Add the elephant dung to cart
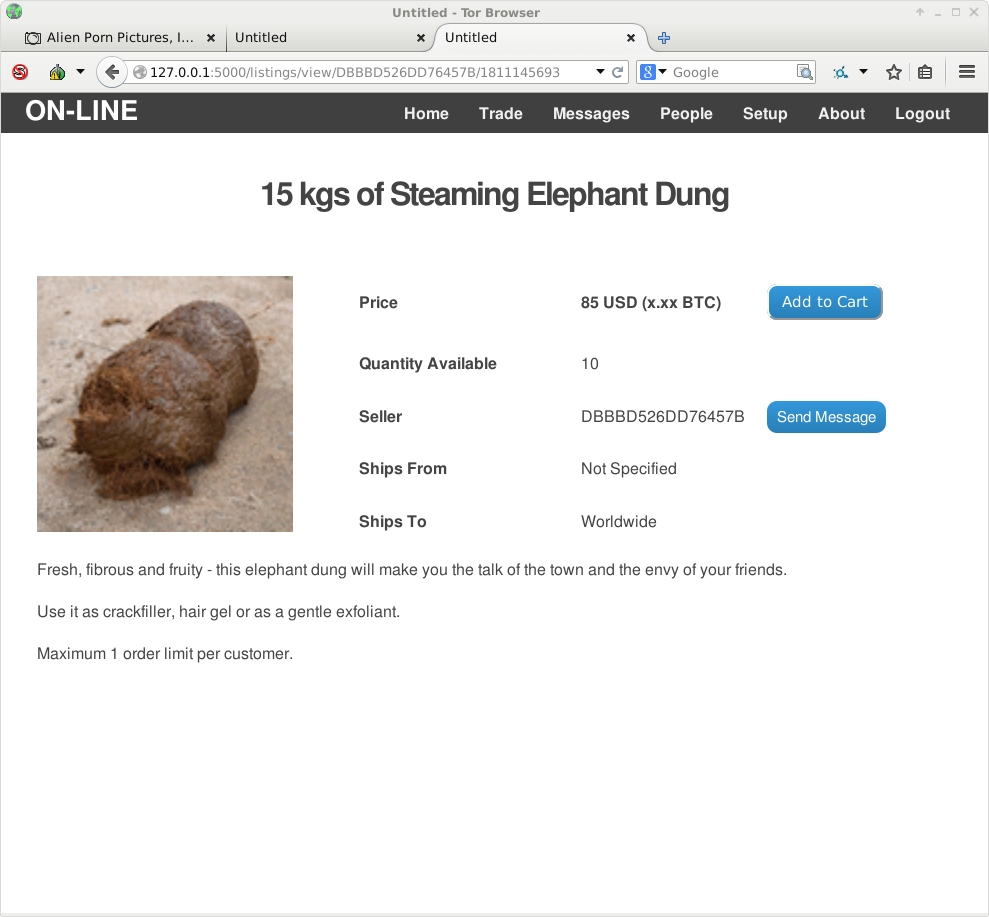 tap(824, 302)
